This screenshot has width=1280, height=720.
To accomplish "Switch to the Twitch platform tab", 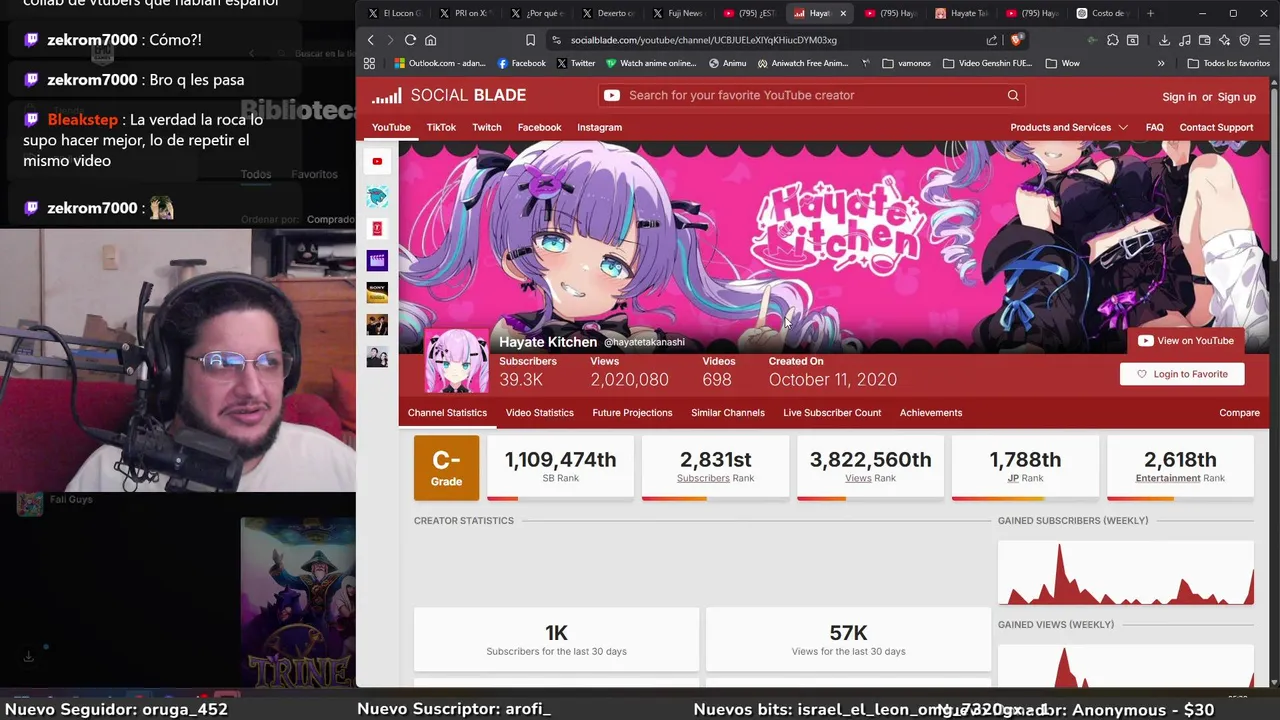I will [487, 127].
